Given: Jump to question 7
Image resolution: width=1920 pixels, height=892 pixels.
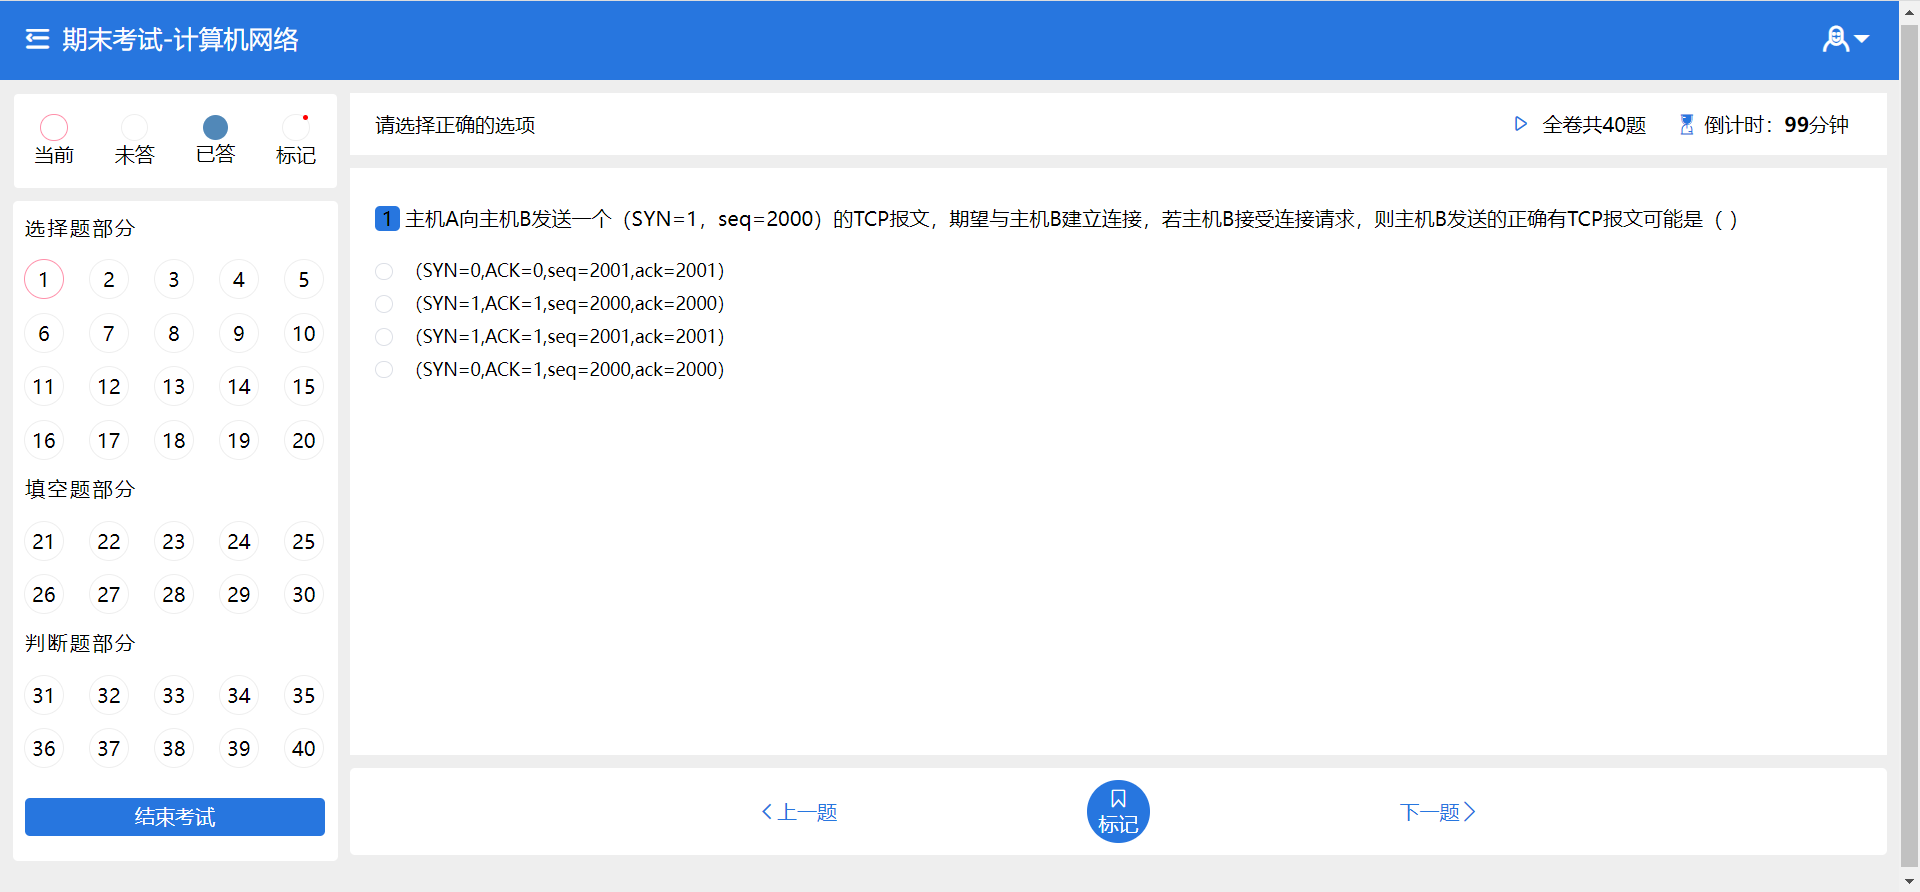Looking at the screenshot, I should click(x=109, y=333).
